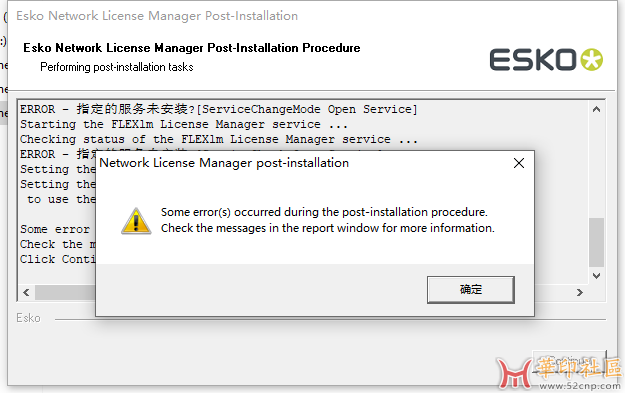Click the 确定 button in the dialog
Image resolution: width=625 pixels, height=393 pixels.
point(471,290)
